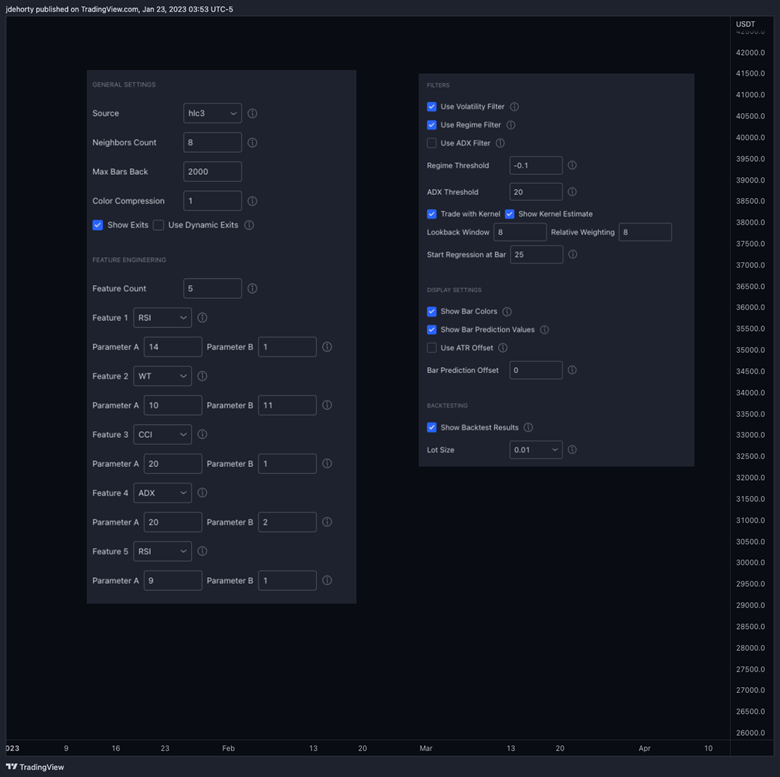Click the info icon next to Source
The width and height of the screenshot is (780, 777).
pyautogui.click(x=252, y=114)
